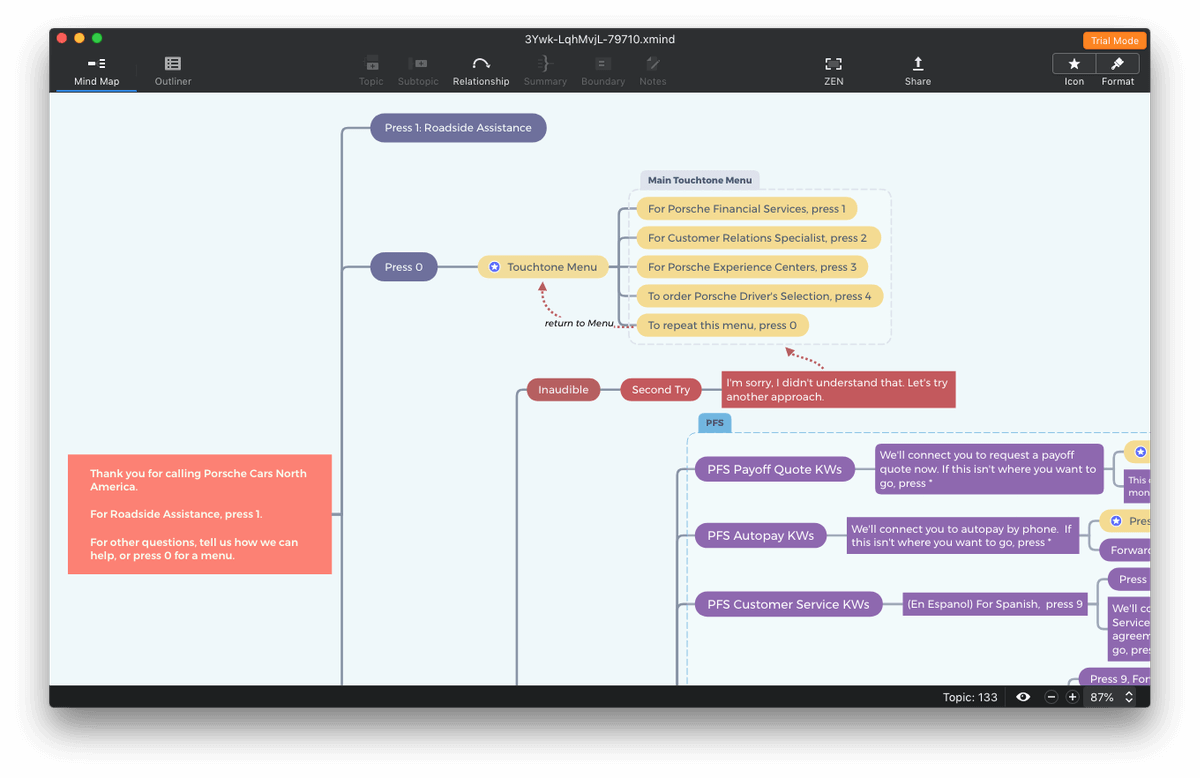Image resolution: width=1200 pixels, height=778 pixels.
Task: Select the PFS Customer Service KWs topic
Action: click(788, 604)
